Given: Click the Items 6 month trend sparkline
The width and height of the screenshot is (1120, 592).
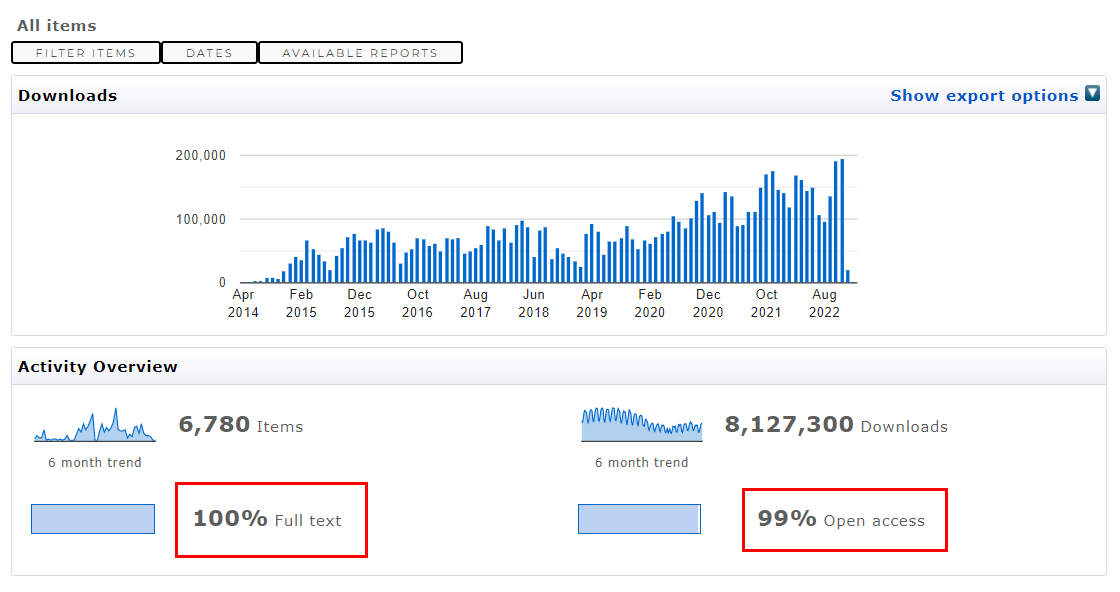Looking at the screenshot, I should (x=95, y=426).
